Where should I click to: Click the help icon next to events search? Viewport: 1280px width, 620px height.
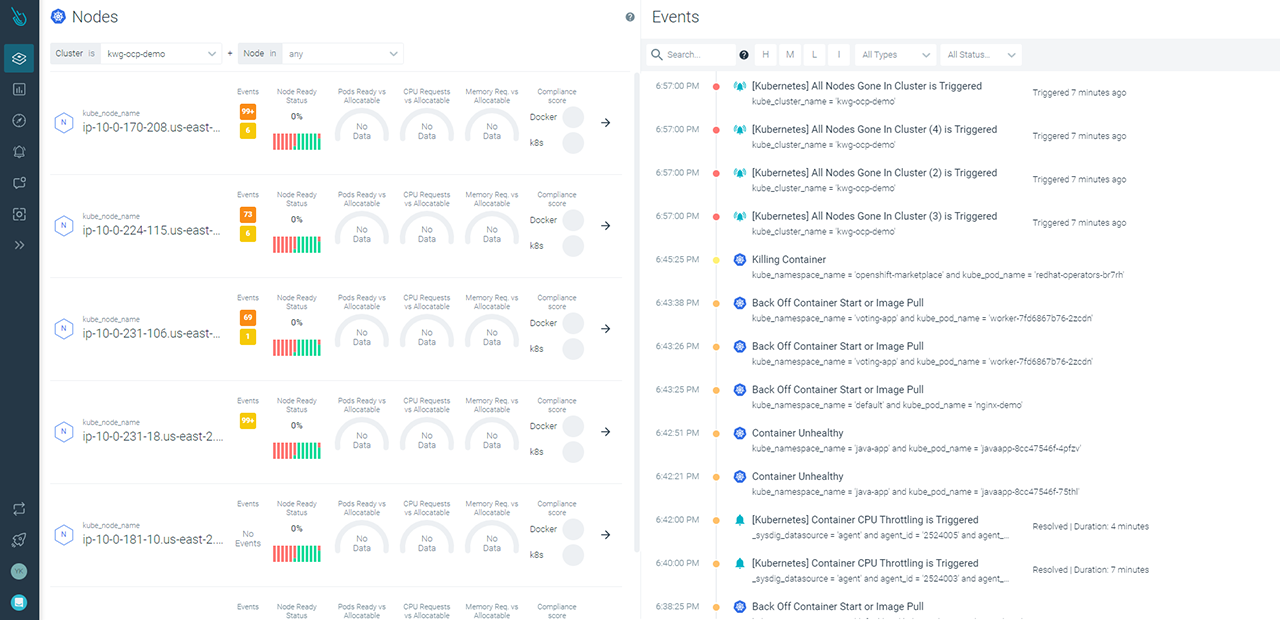[x=743, y=55]
